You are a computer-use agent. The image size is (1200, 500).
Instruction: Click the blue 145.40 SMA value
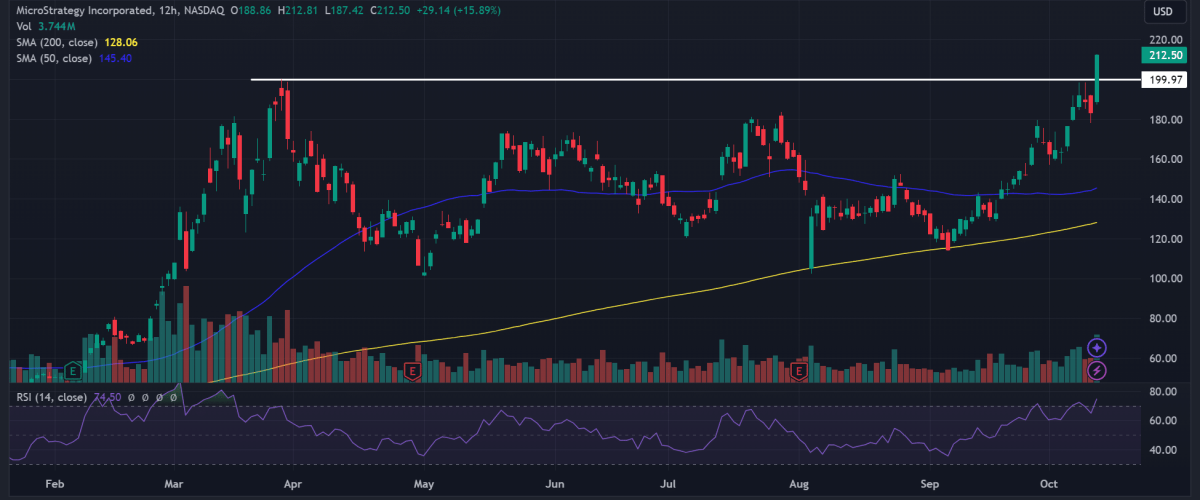(x=115, y=59)
